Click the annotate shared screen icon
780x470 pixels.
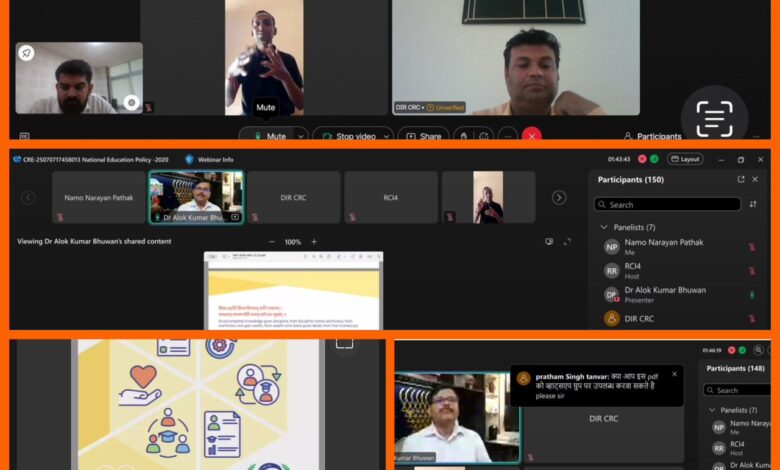(x=549, y=242)
